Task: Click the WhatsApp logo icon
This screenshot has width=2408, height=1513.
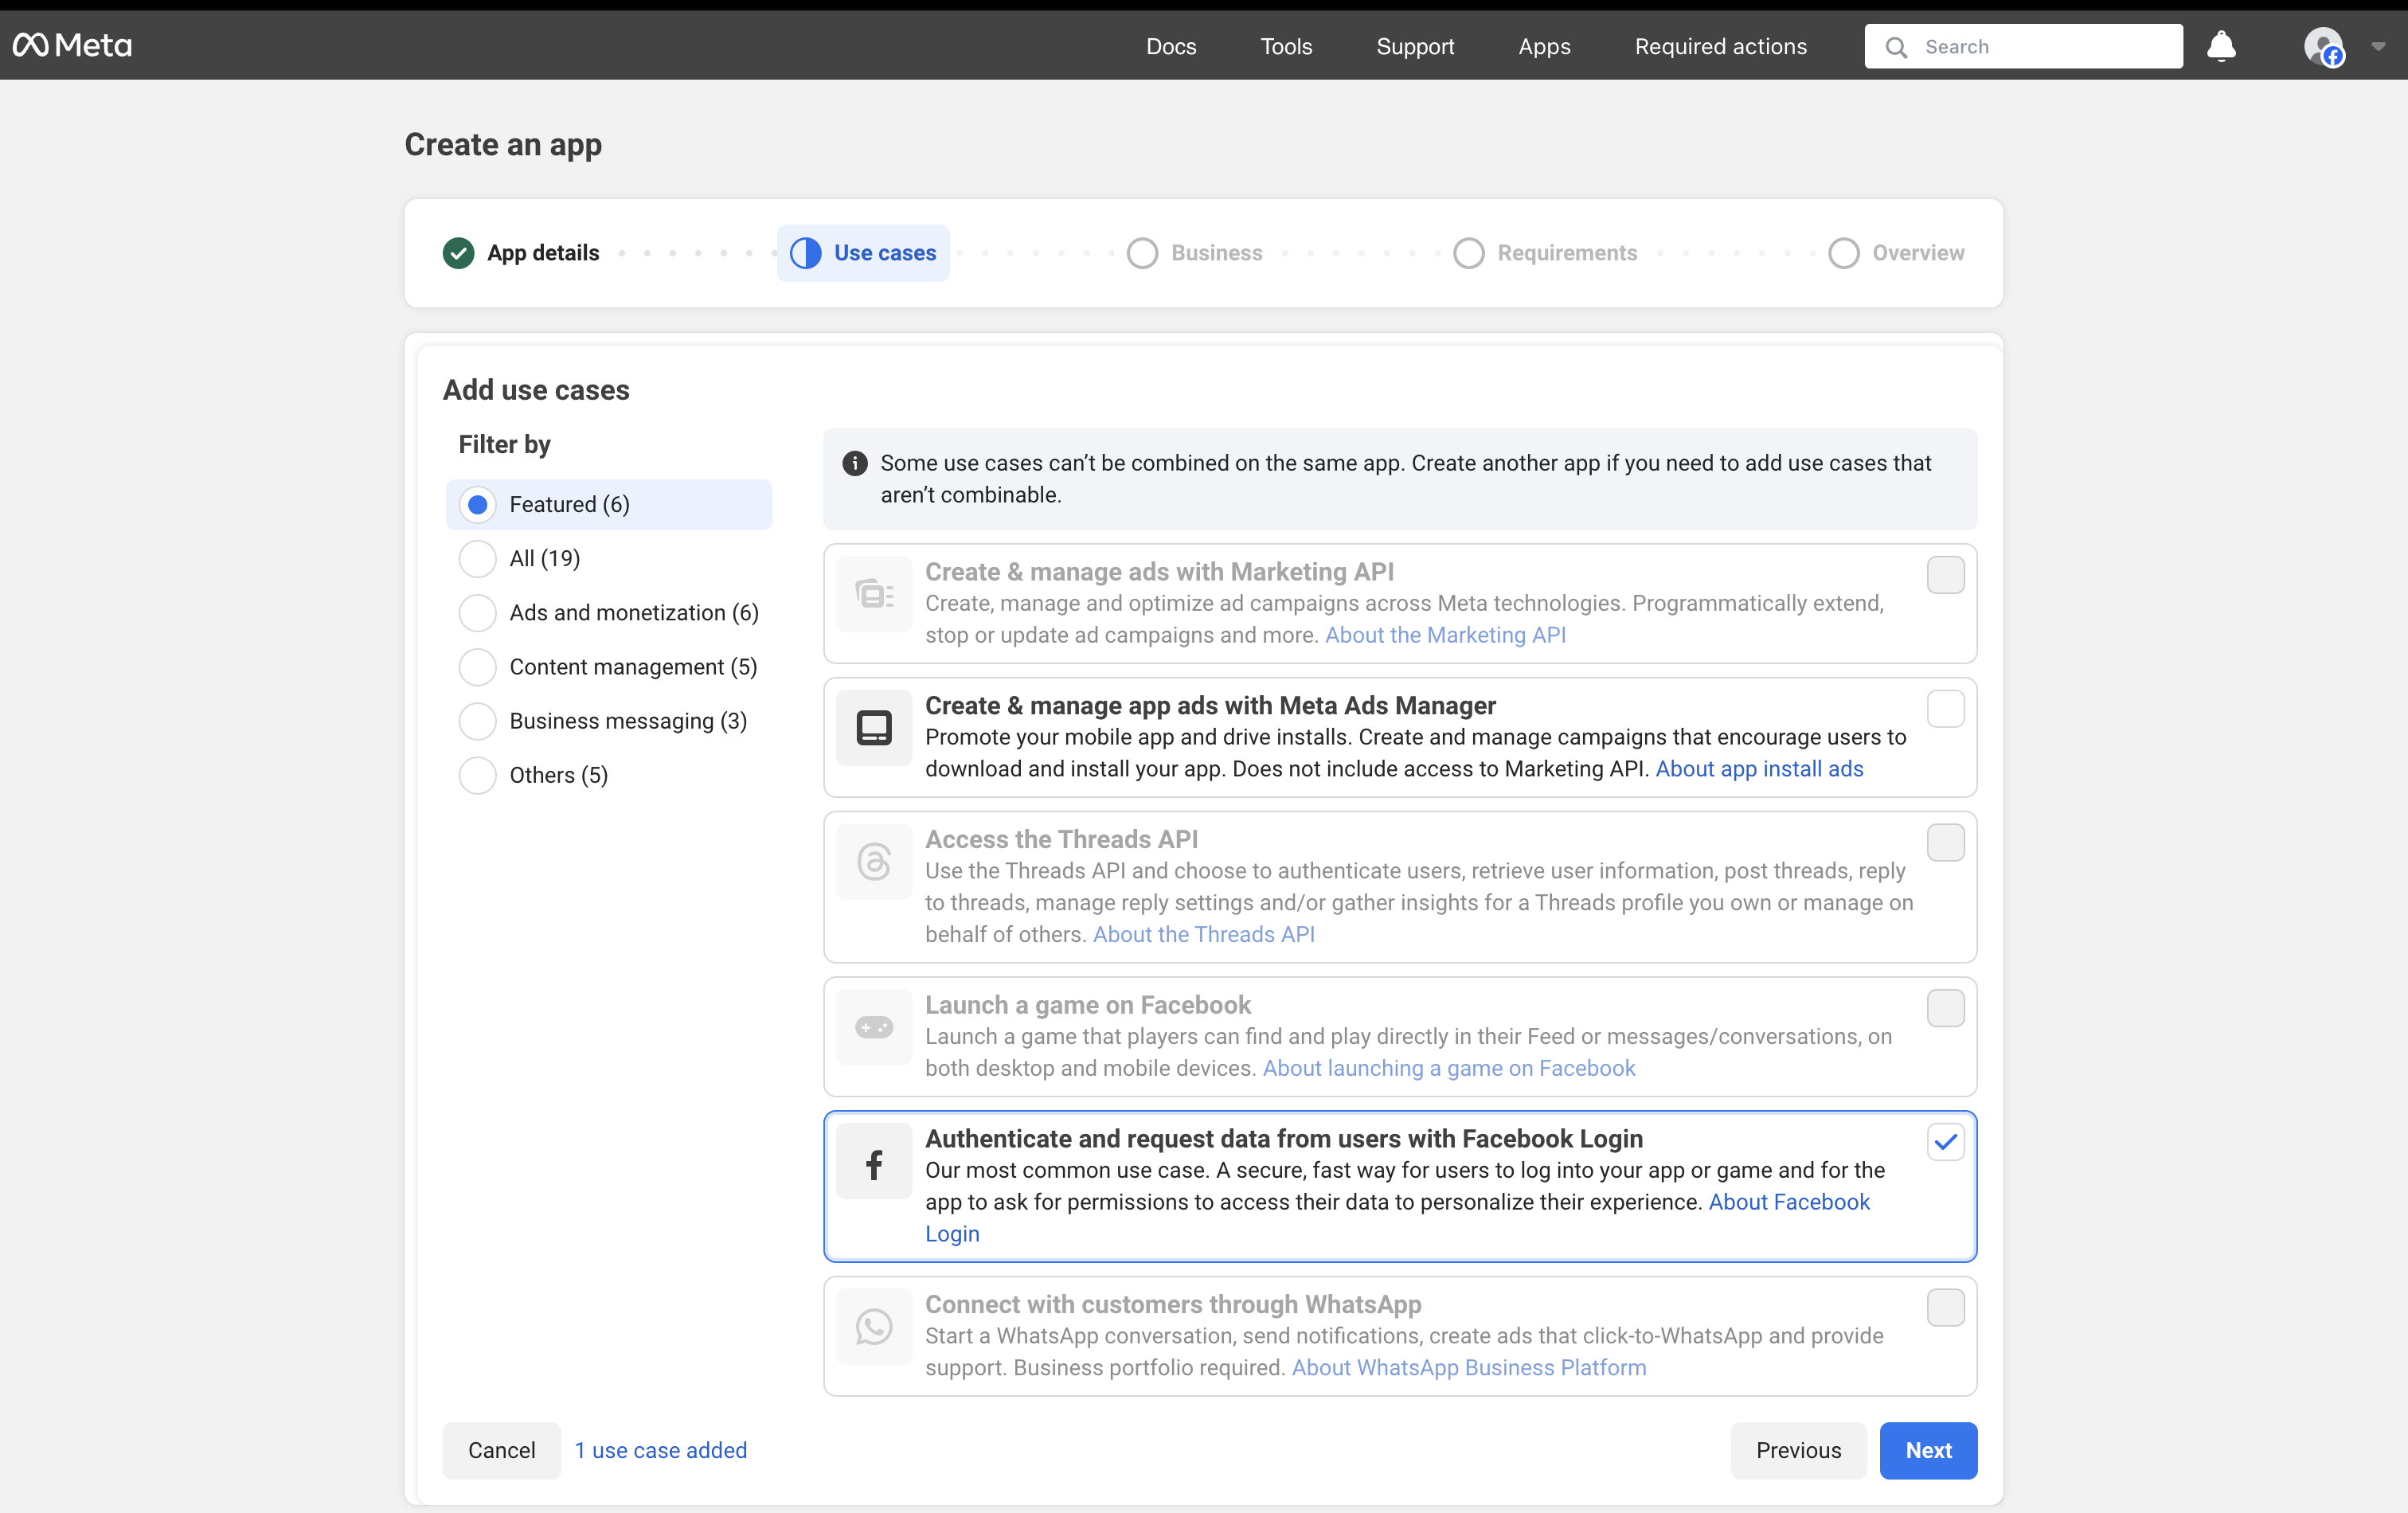Action: 873,1327
